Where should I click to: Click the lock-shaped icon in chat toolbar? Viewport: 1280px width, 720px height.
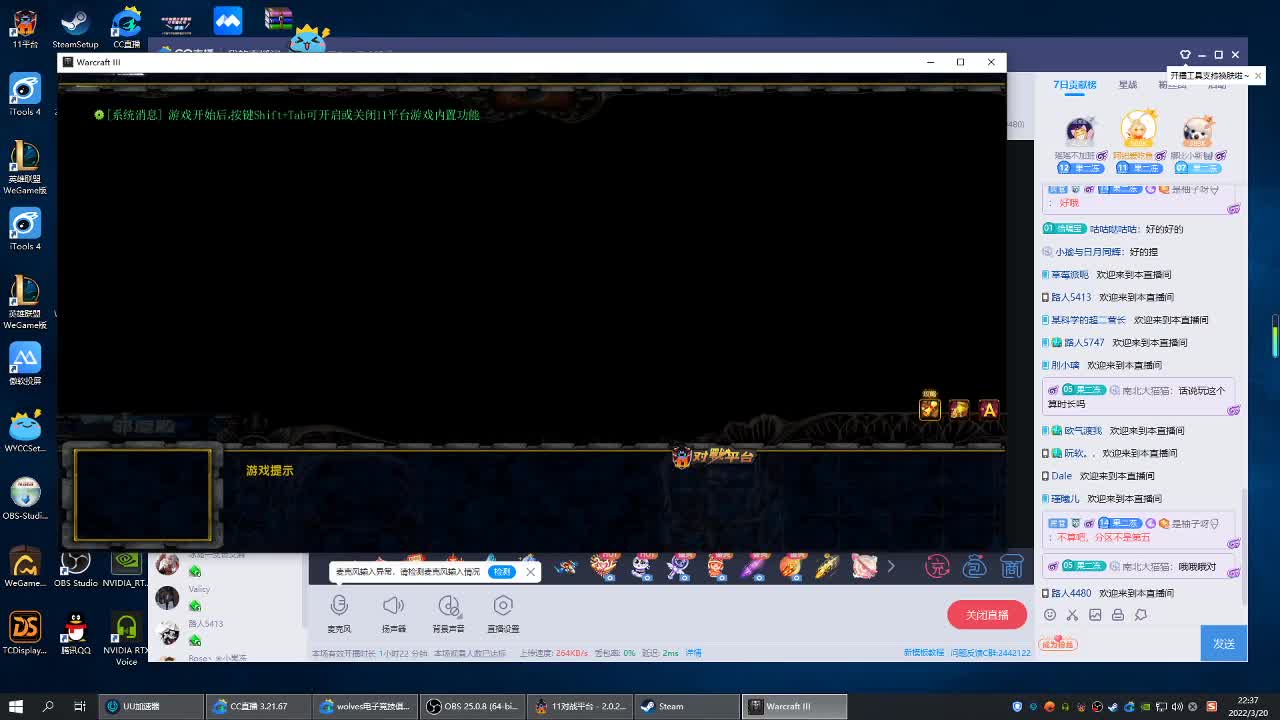tap(1118, 615)
